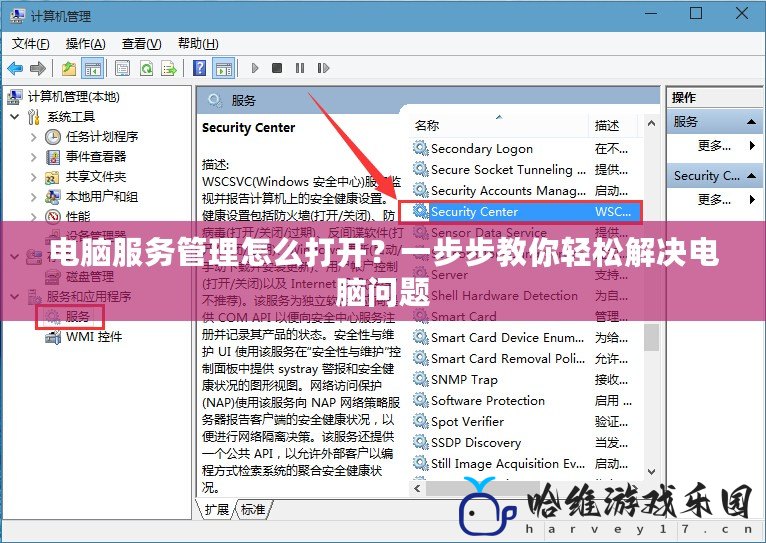The image size is (766, 543).
Task: Collapse Security C... section in actions pane
Action: (751, 175)
